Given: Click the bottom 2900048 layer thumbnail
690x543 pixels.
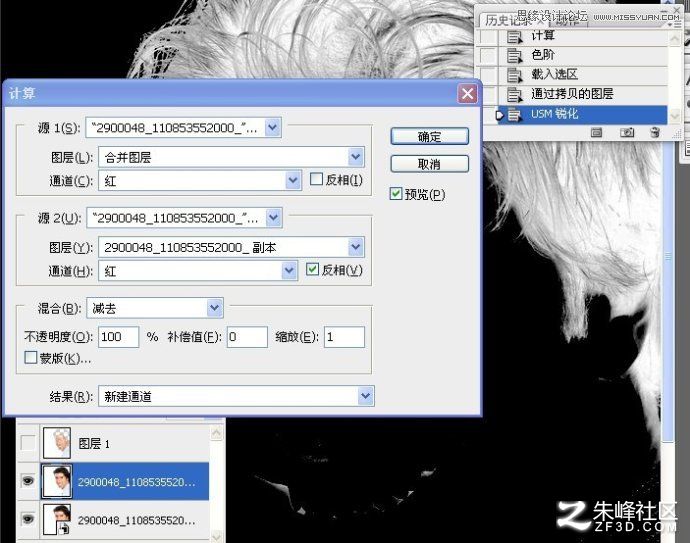Looking at the screenshot, I should pos(57,520).
